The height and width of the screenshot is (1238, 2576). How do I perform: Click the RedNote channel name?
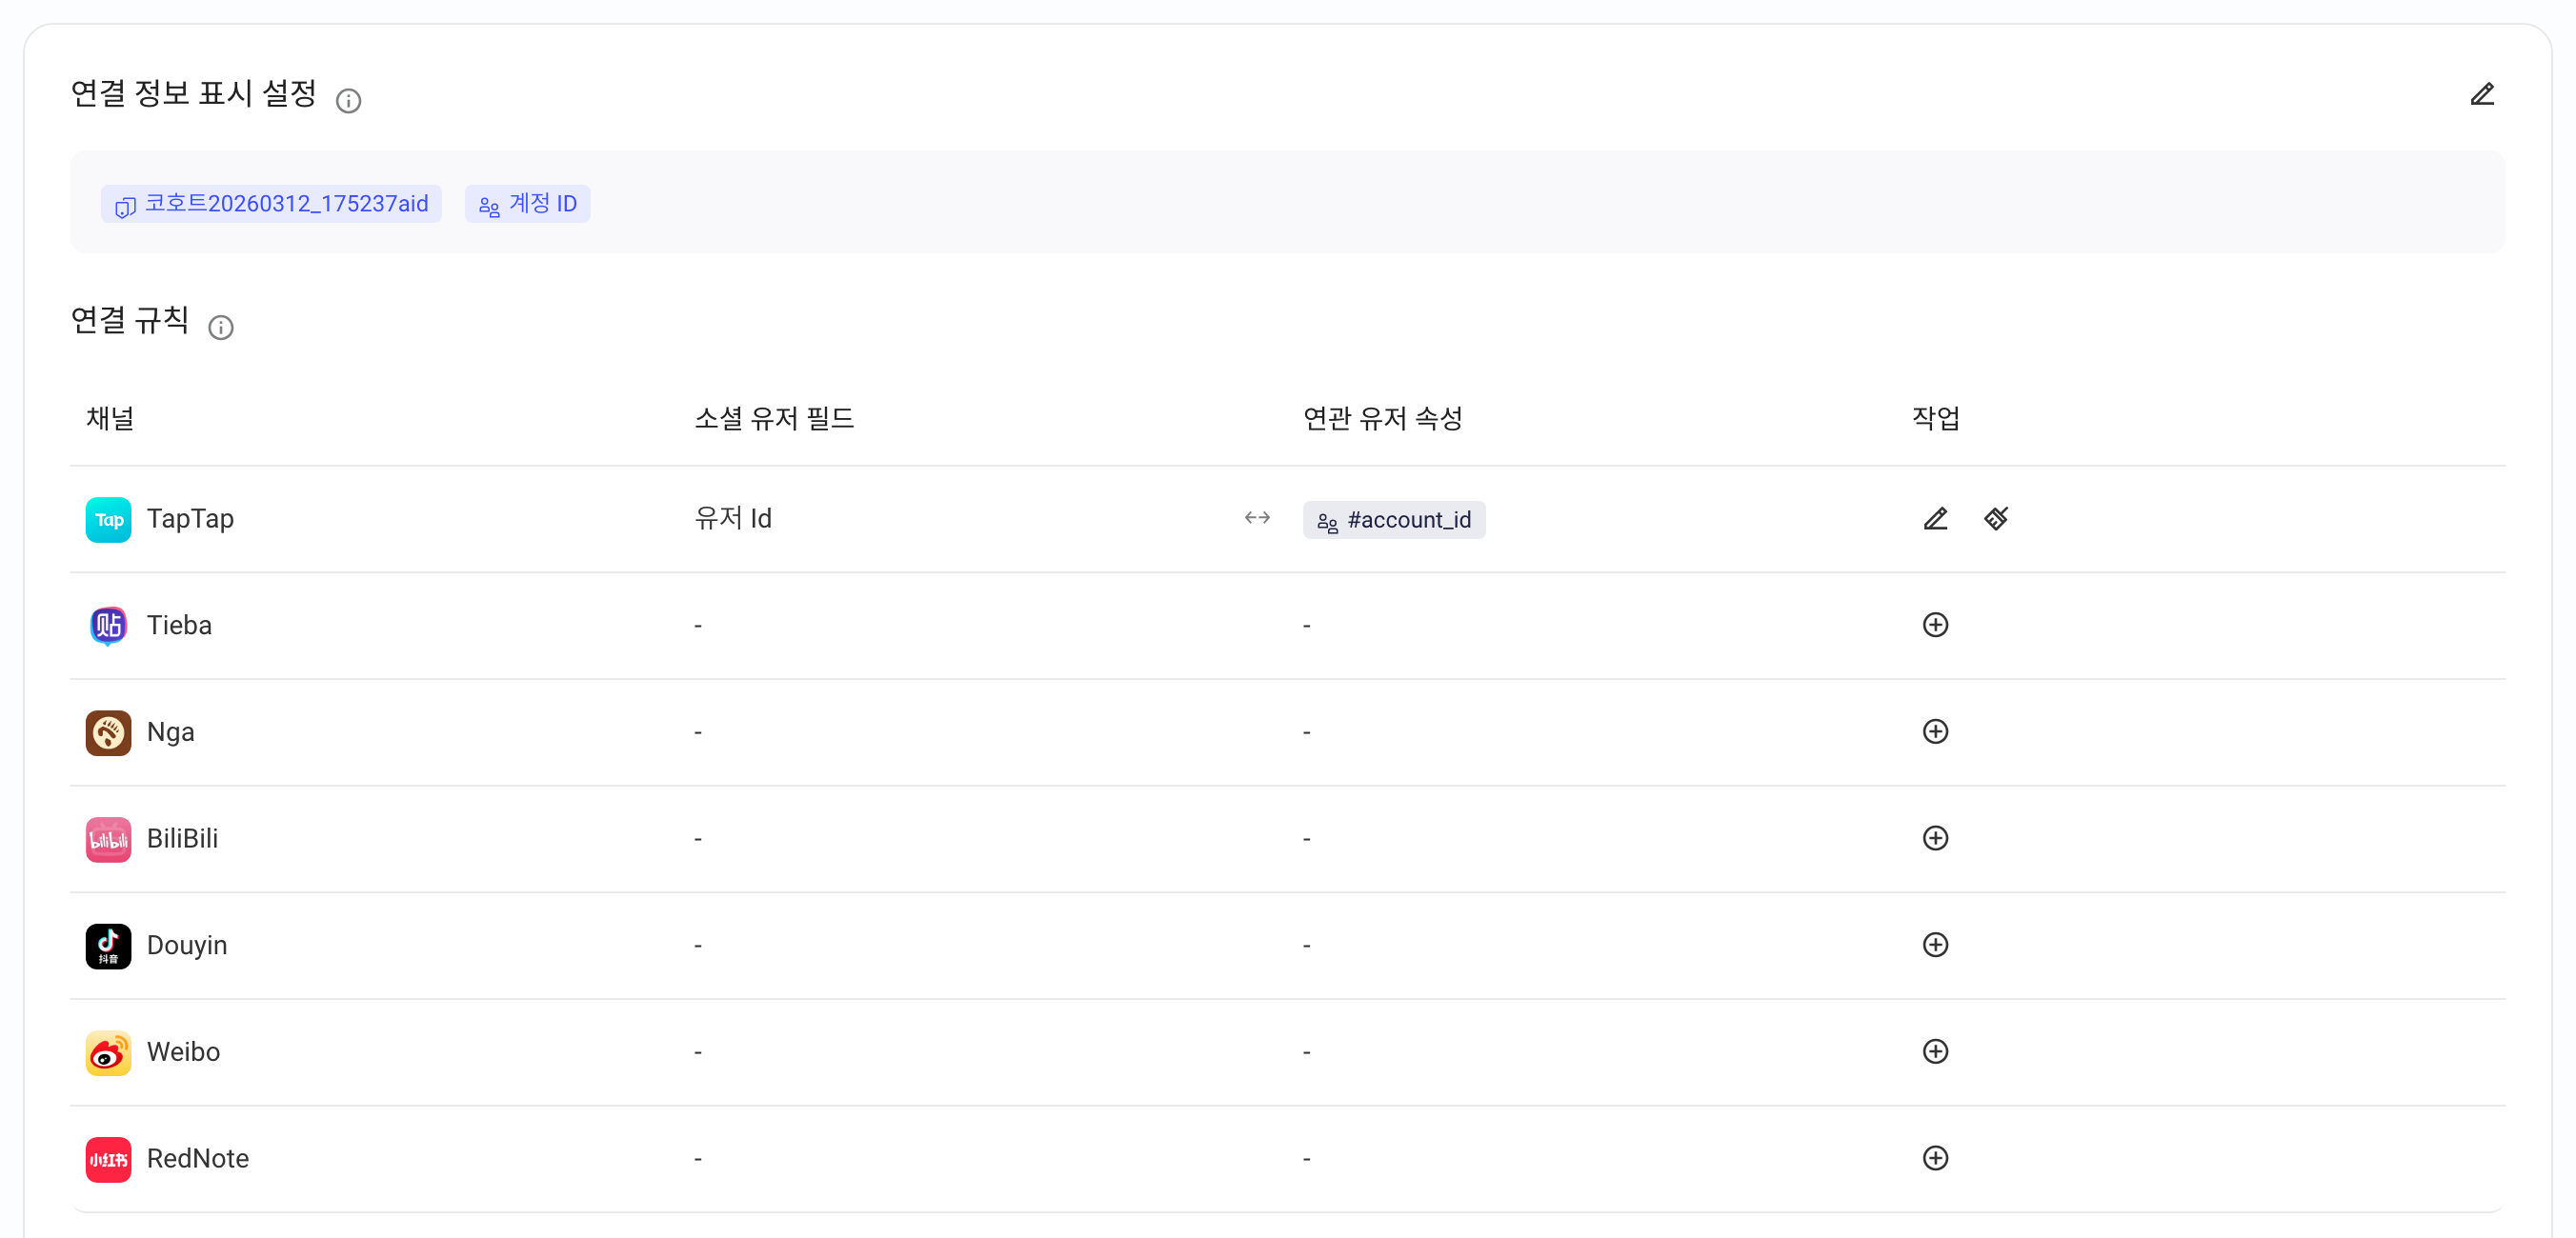[x=198, y=1158]
